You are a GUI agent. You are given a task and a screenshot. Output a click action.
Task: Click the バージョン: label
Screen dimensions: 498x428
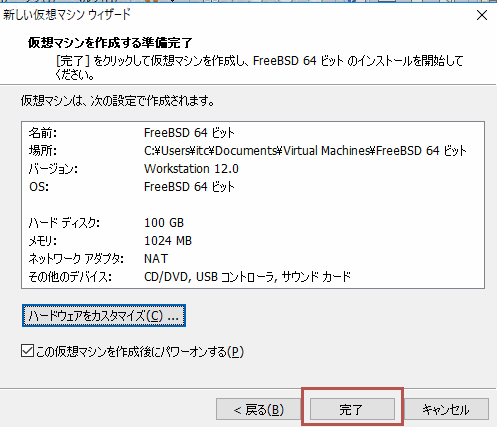[x=53, y=169]
